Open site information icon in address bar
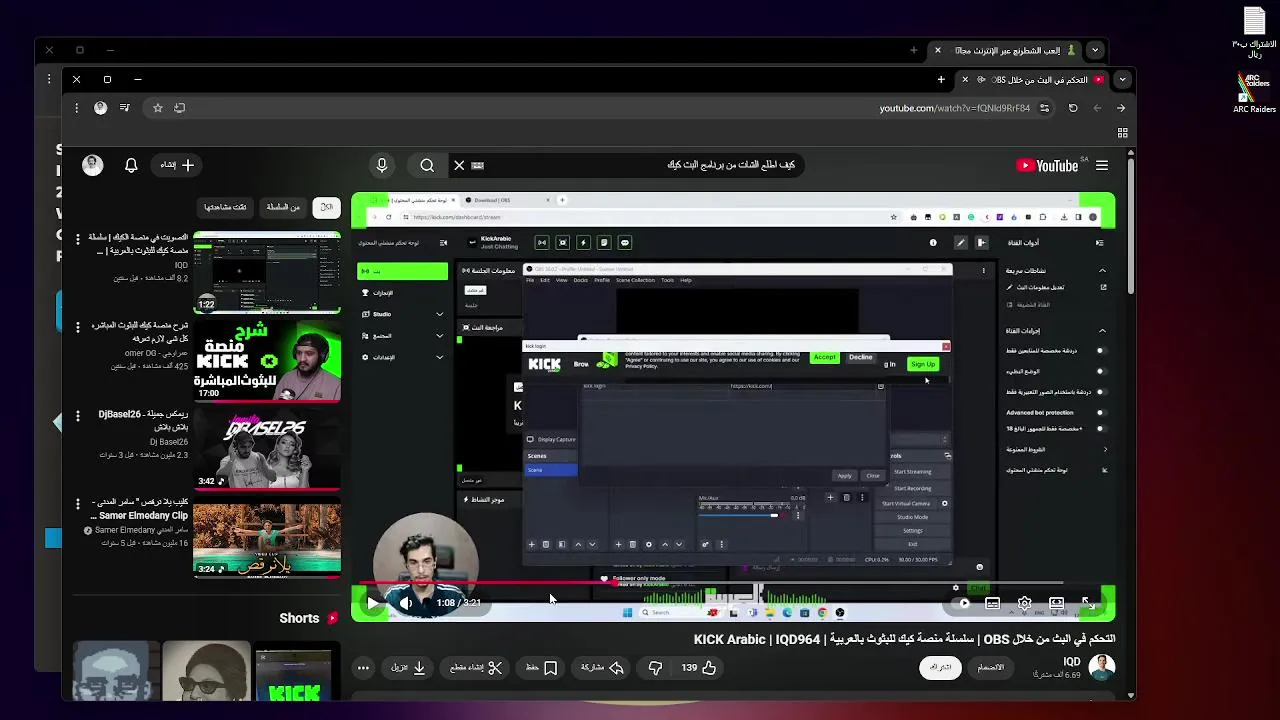Image resolution: width=1280 pixels, height=720 pixels. pos(1045,108)
